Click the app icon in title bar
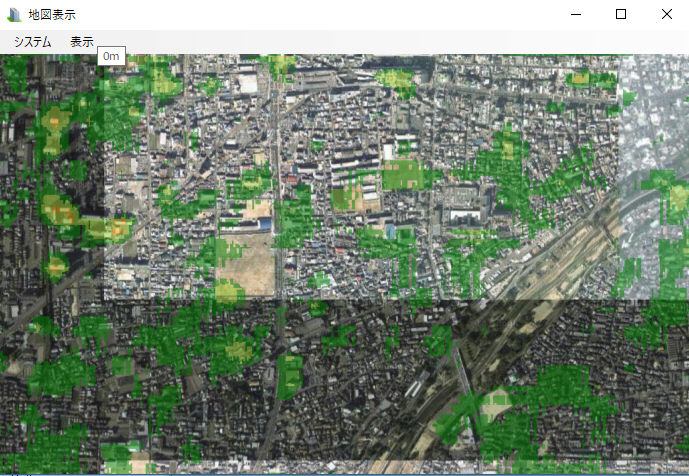 [14, 15]
